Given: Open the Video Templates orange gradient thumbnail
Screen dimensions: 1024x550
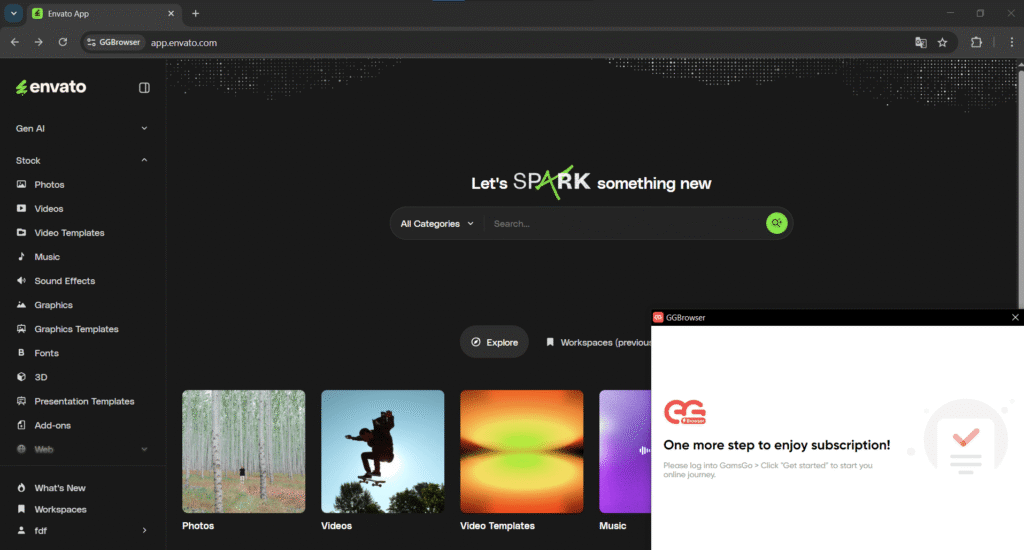Looking at the screenshot, I should (522, 451).
